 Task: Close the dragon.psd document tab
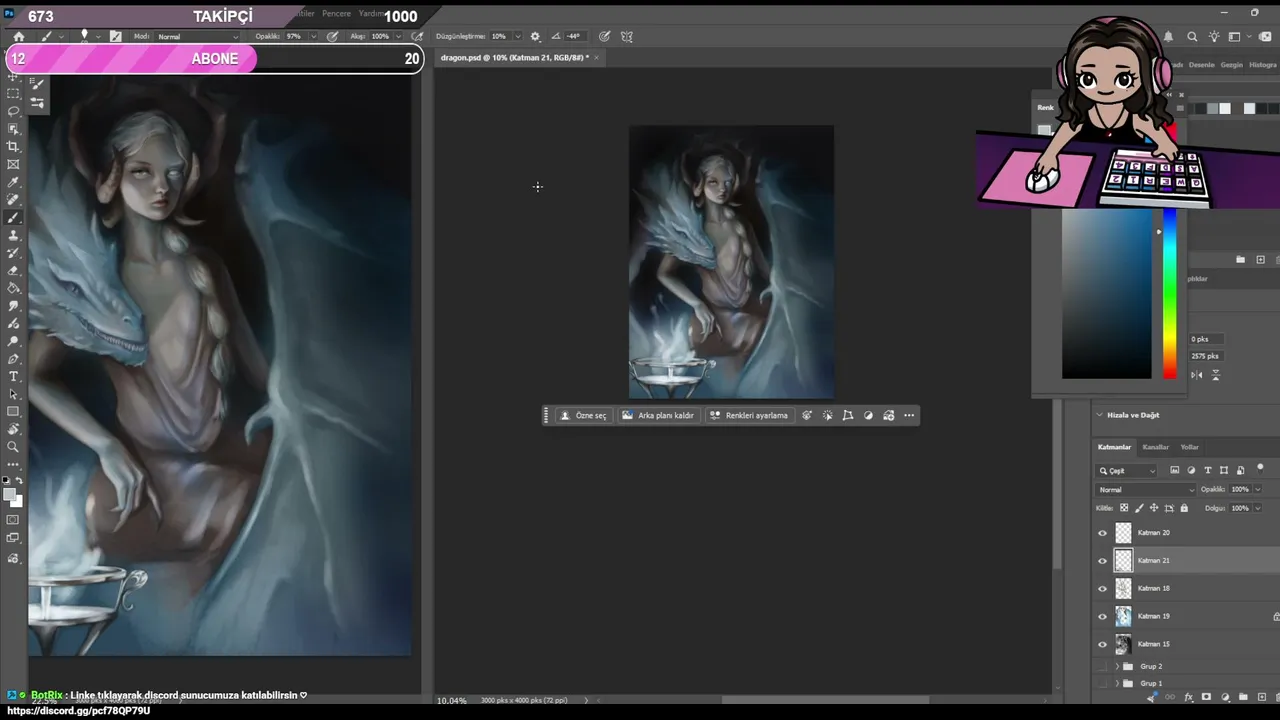[x=597, y=58]
